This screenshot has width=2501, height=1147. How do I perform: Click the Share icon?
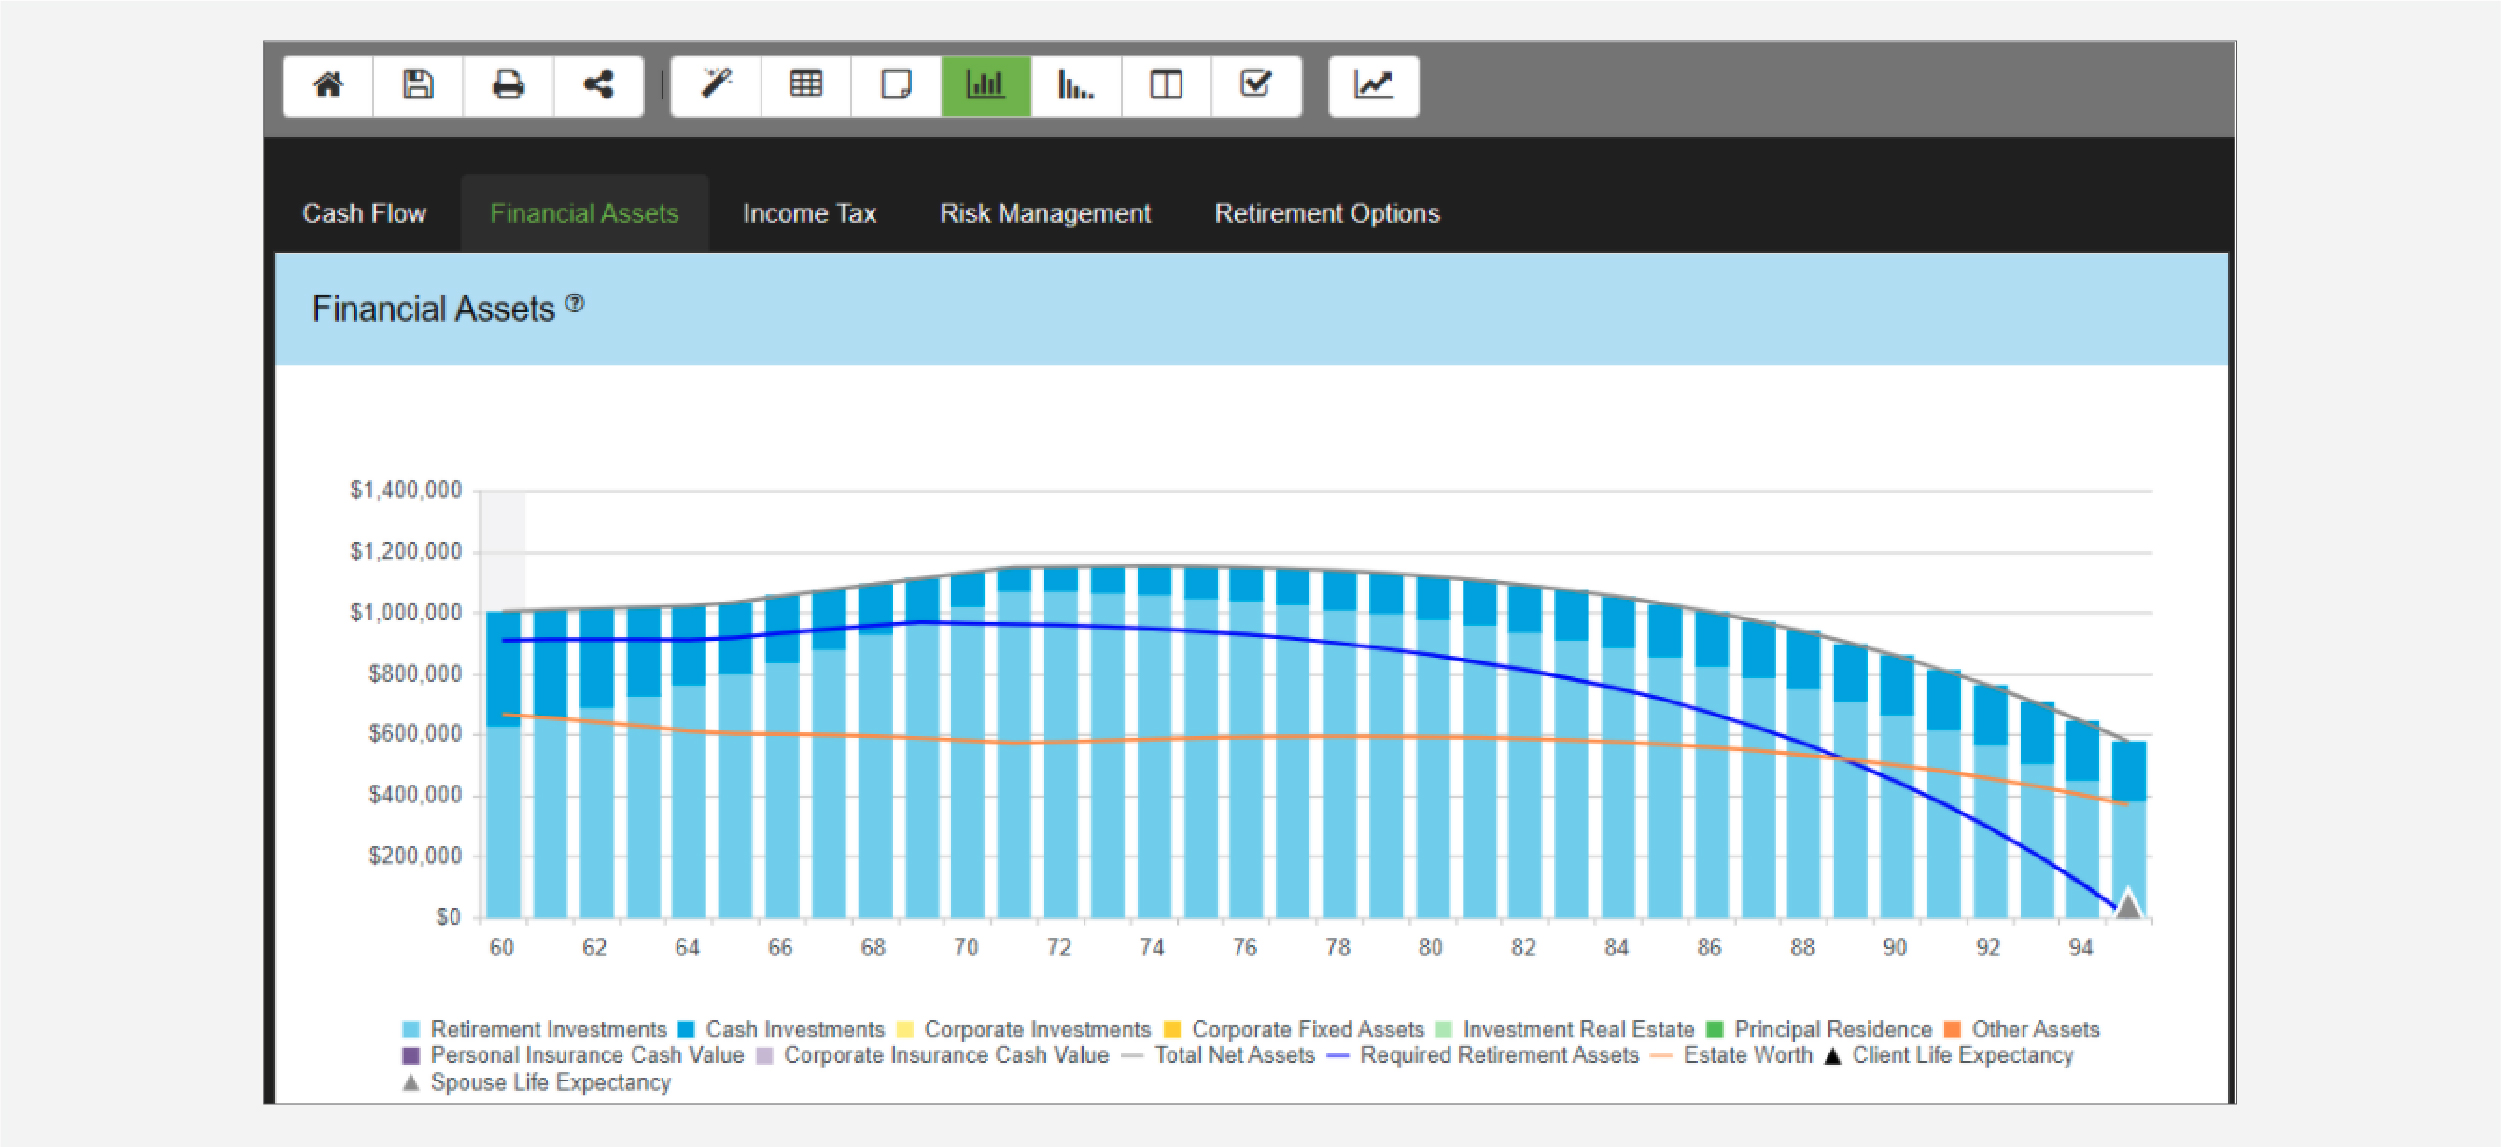pos(598,86)
